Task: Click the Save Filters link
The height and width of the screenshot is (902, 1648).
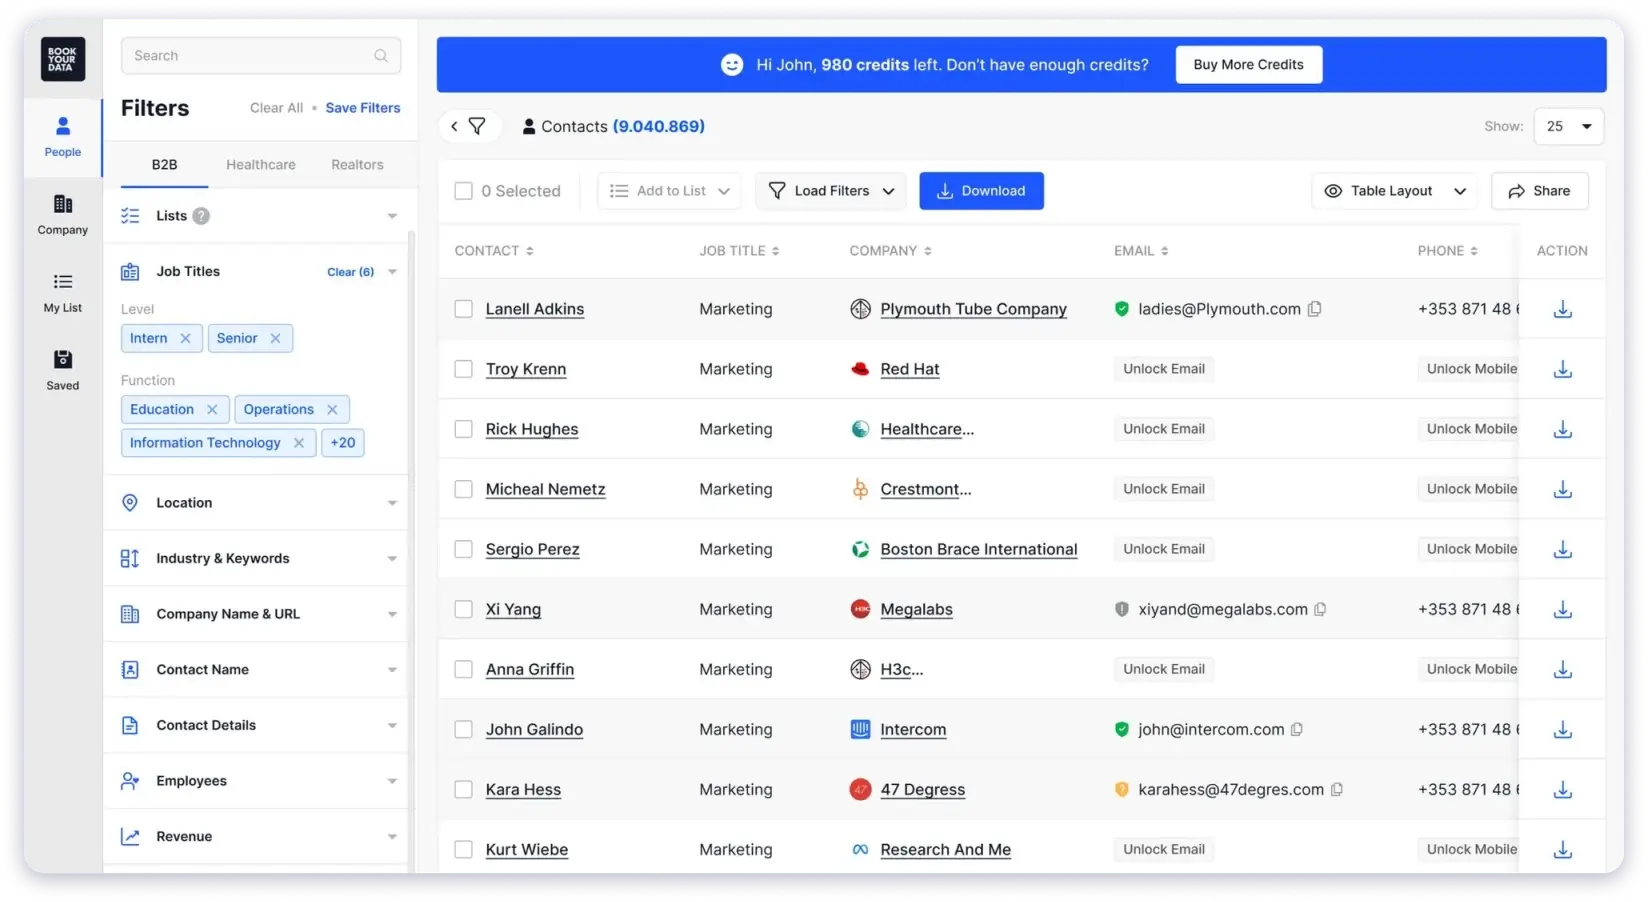Action: [362, 108]
